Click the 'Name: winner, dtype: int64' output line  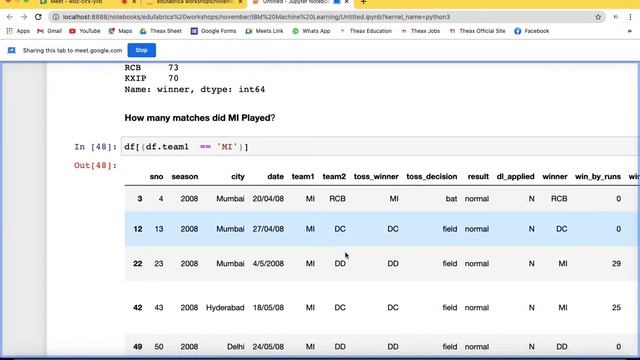click(x=195, y=89)
